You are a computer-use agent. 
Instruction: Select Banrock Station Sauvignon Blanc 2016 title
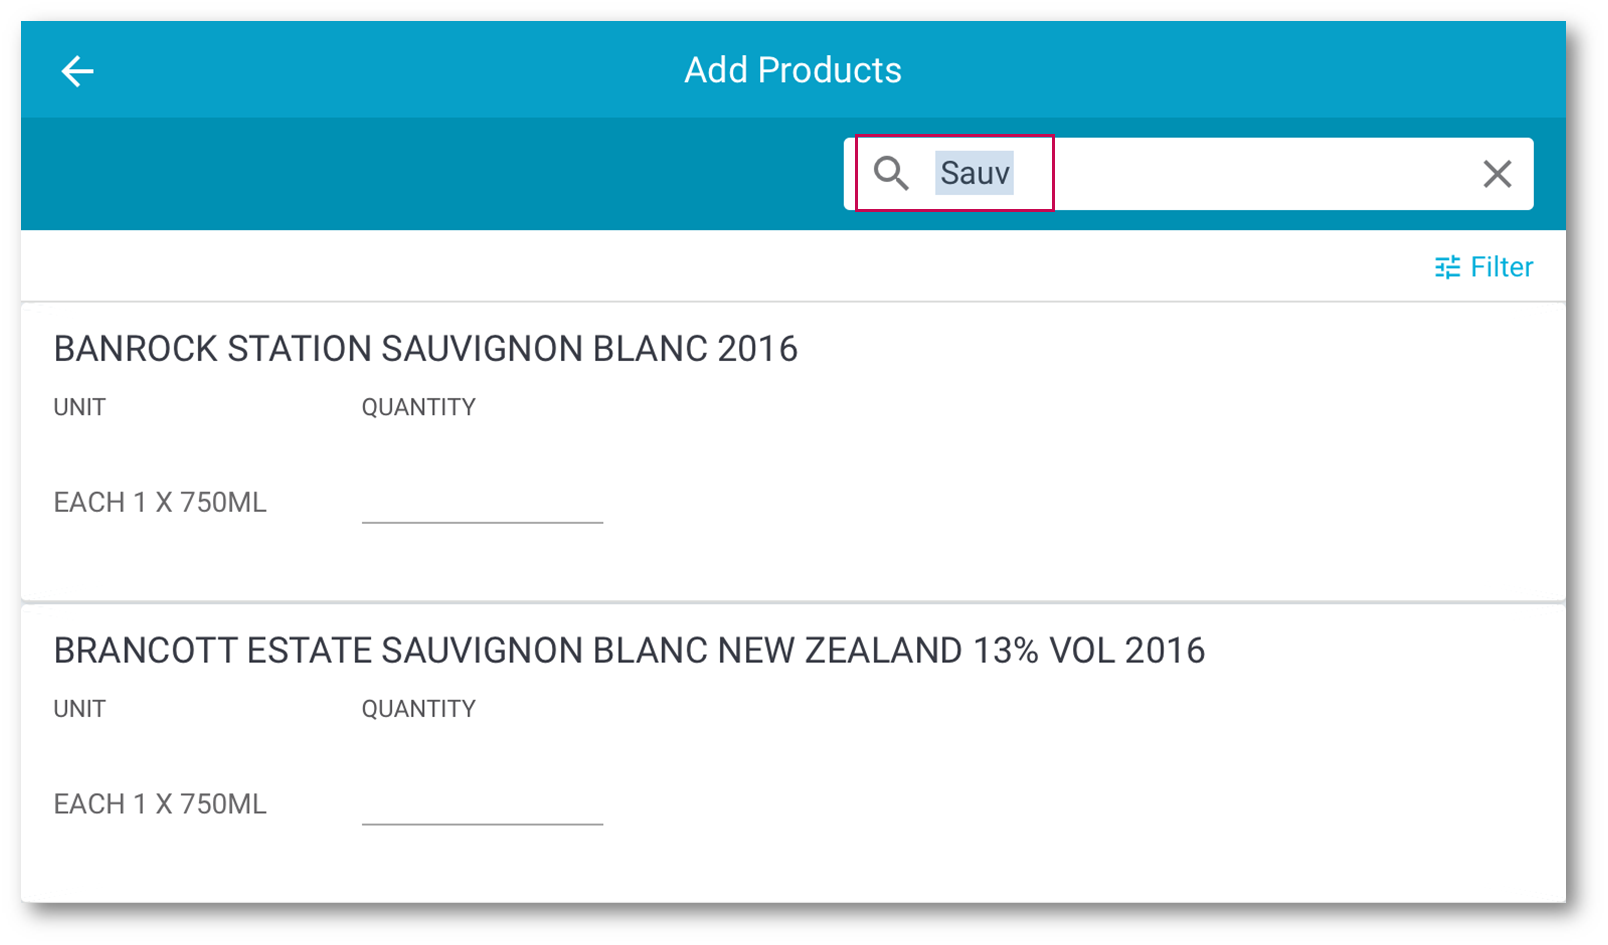[425, 349]
